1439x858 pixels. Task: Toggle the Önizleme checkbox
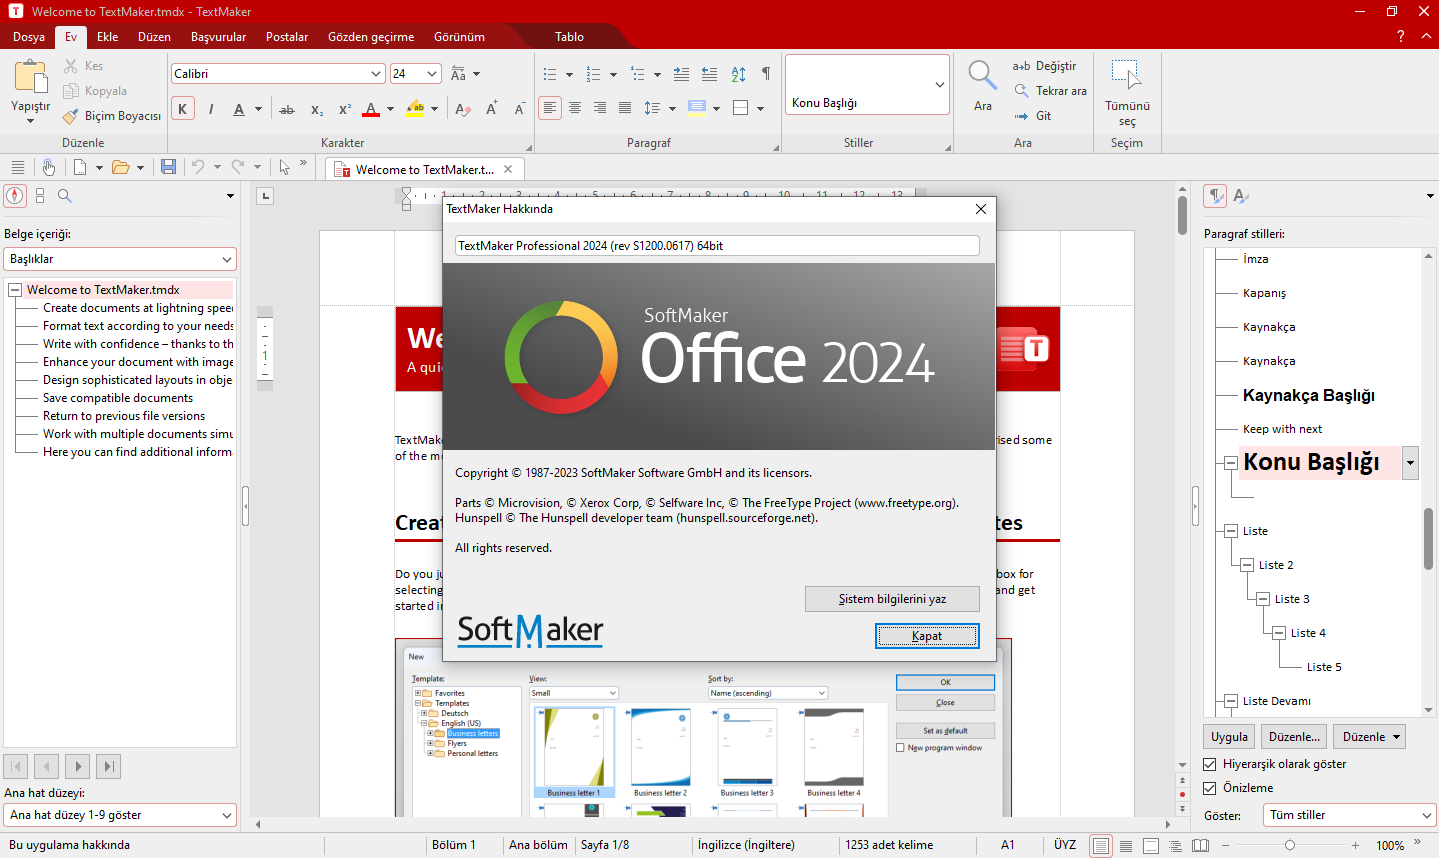(1210, 788)
